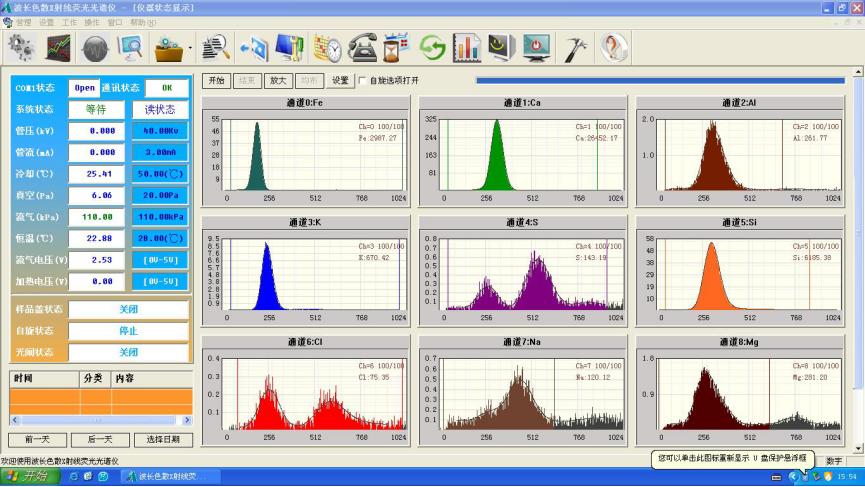The height and width of the screenshot is (487, 865).
Task: Click the 自旋状态 停止 field
Action: pyautogui.click(x=129, y=331)
